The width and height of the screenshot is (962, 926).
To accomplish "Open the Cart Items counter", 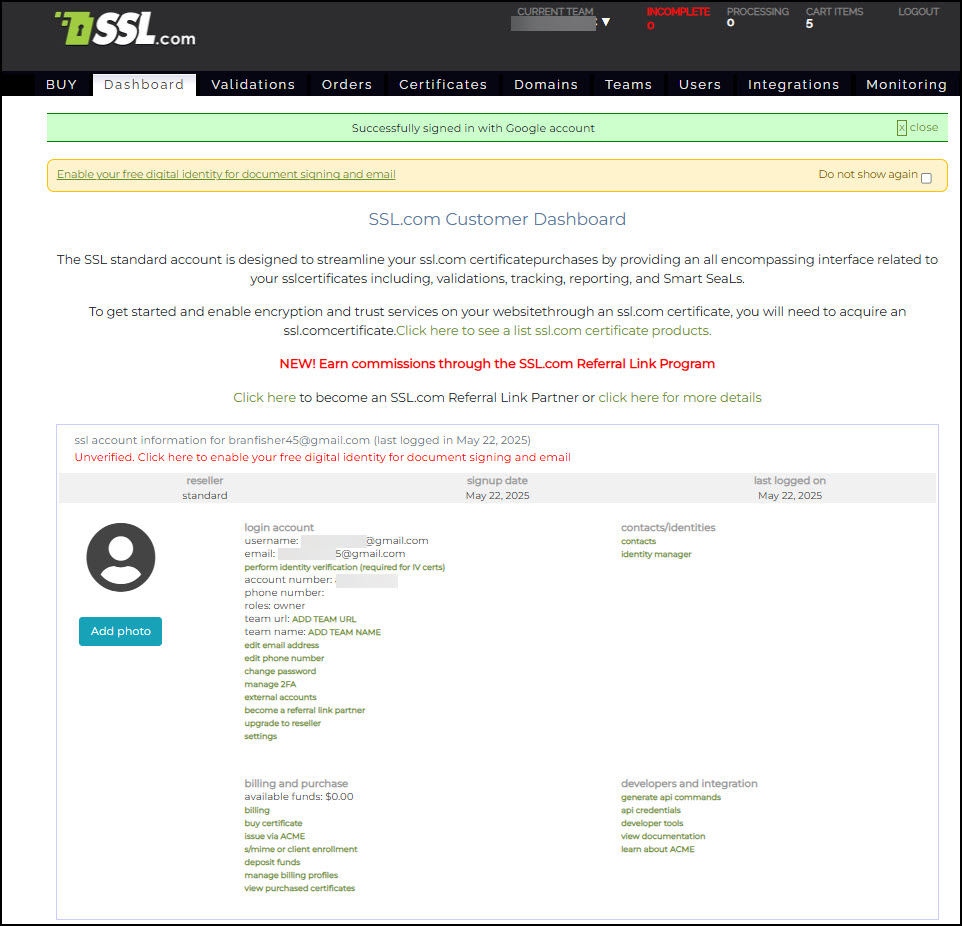I will pyautogui.click(x=833, y=17).
